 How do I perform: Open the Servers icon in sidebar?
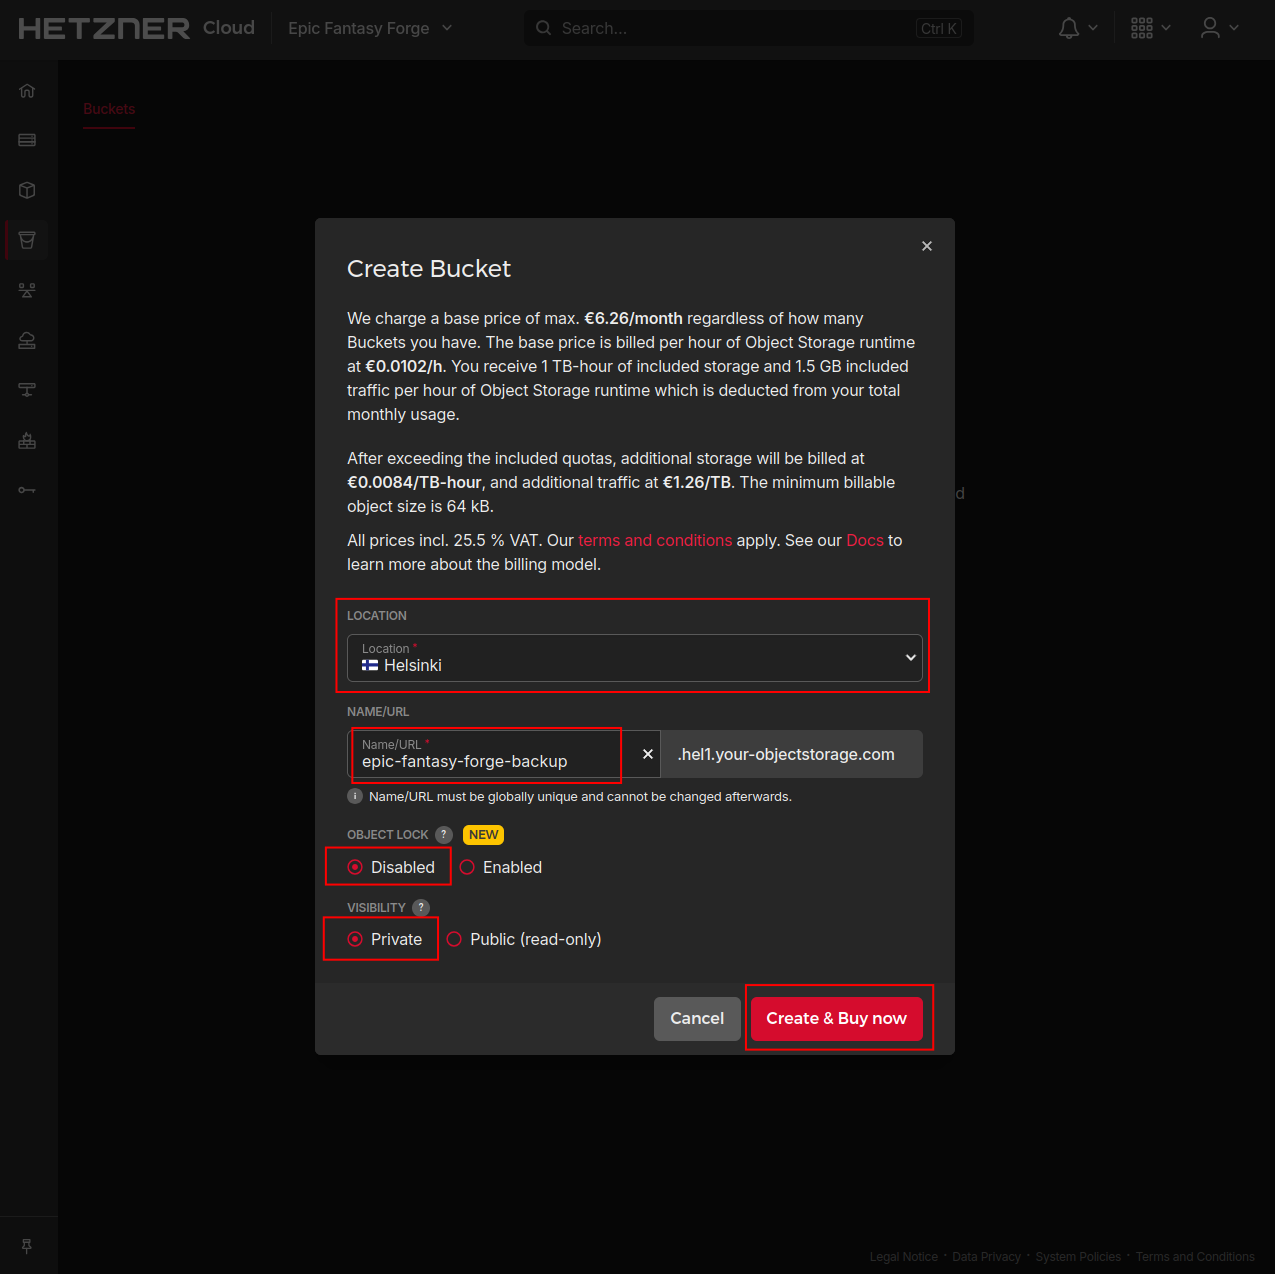point(27,140)
